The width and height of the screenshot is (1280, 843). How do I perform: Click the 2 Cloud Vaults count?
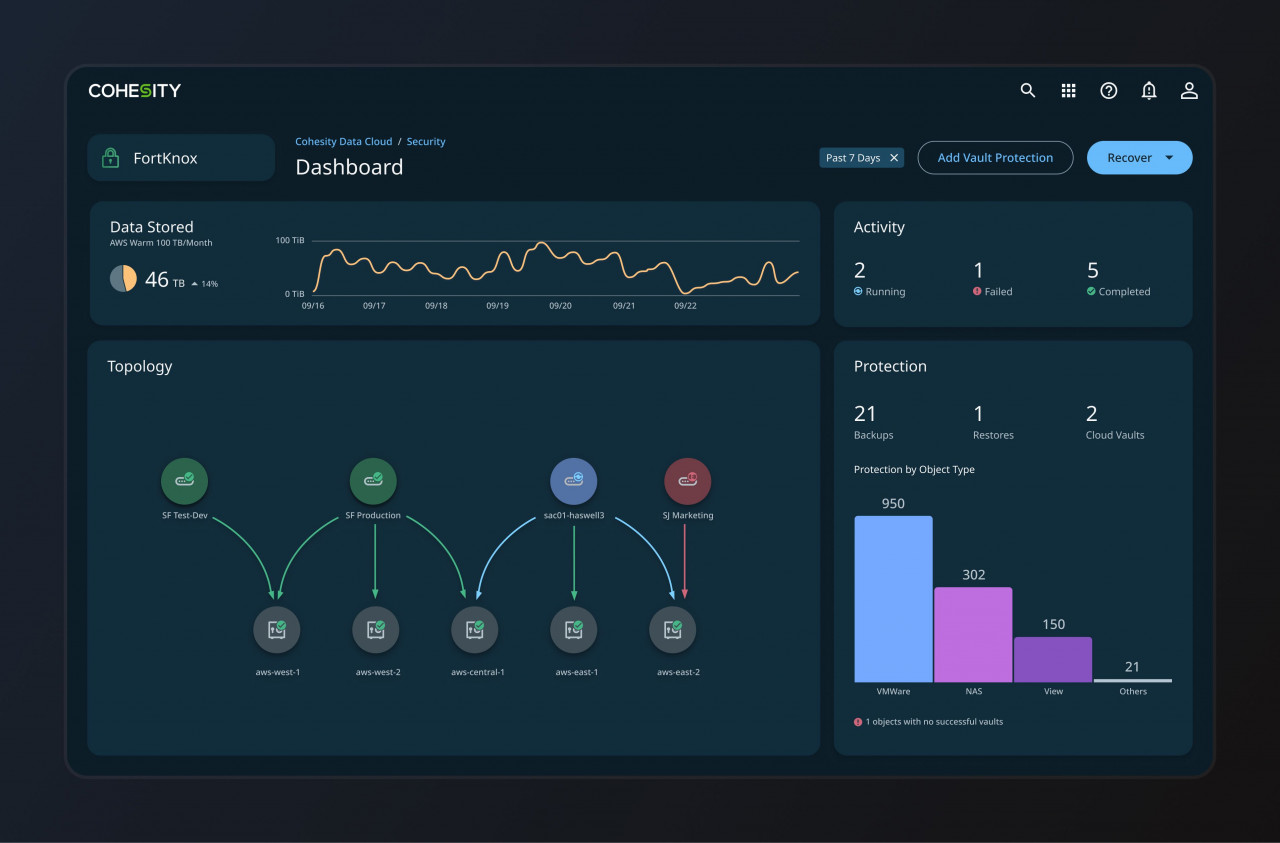click(1092, 414)
